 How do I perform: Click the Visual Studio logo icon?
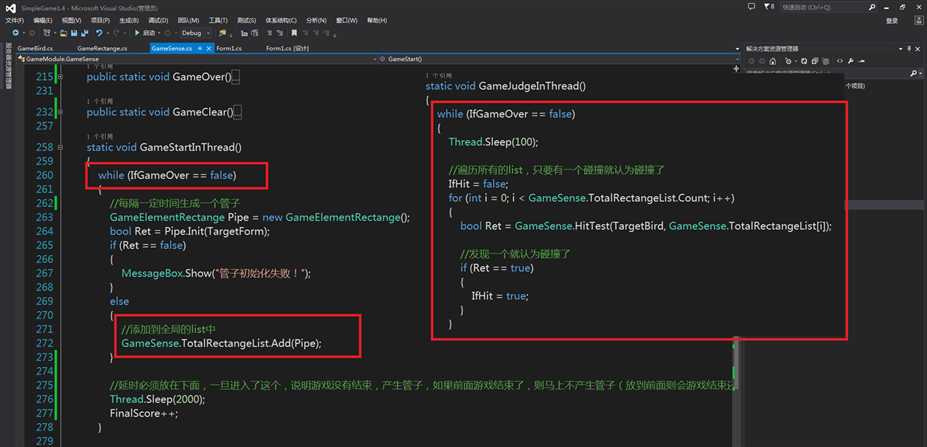click(x=11, y=8)
